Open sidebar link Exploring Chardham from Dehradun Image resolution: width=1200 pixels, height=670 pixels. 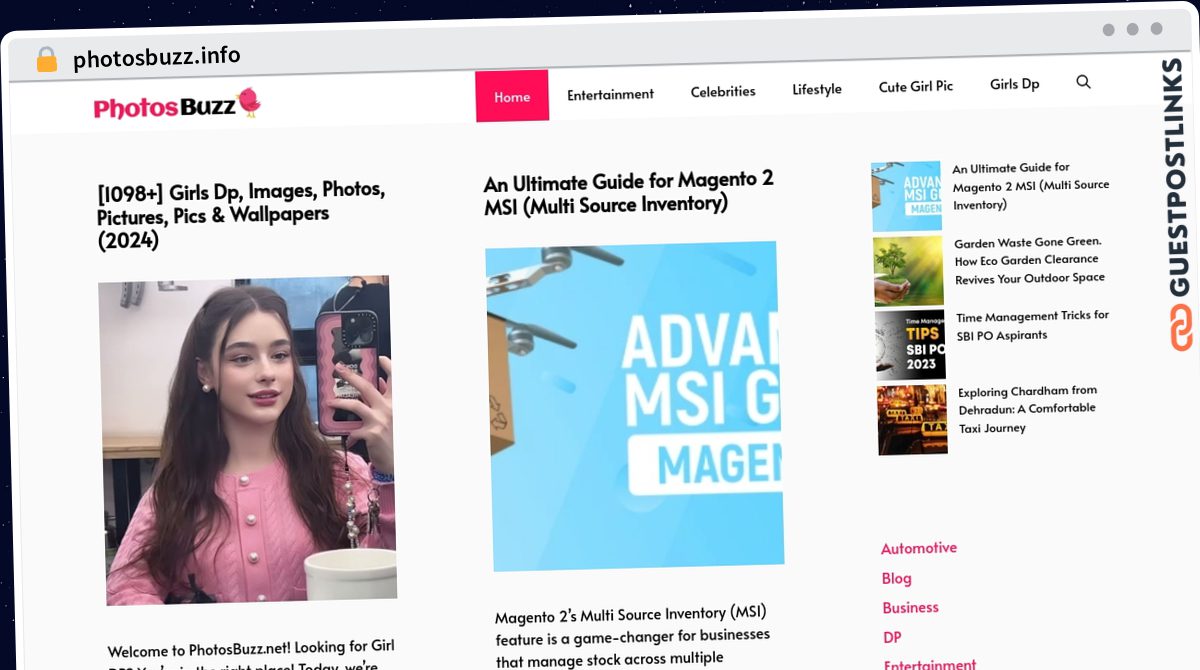point(1028,409)
